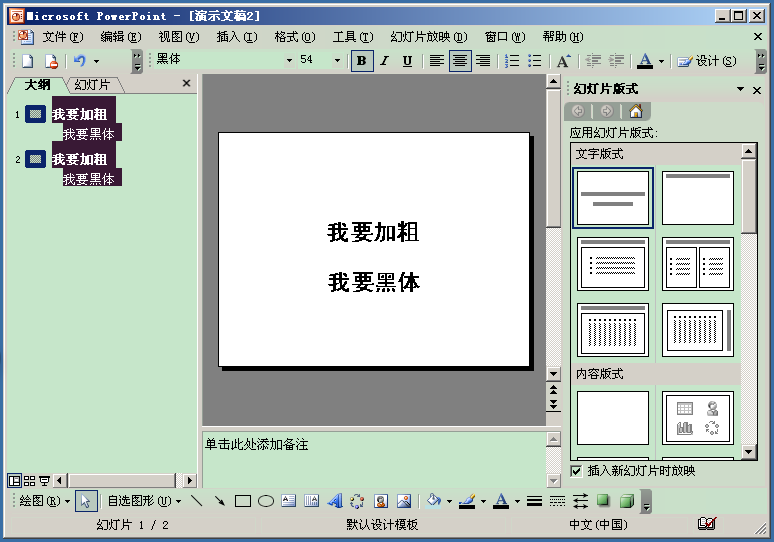
Task: Apply Title and 2-Column Text layout
Action: point(697,264)
